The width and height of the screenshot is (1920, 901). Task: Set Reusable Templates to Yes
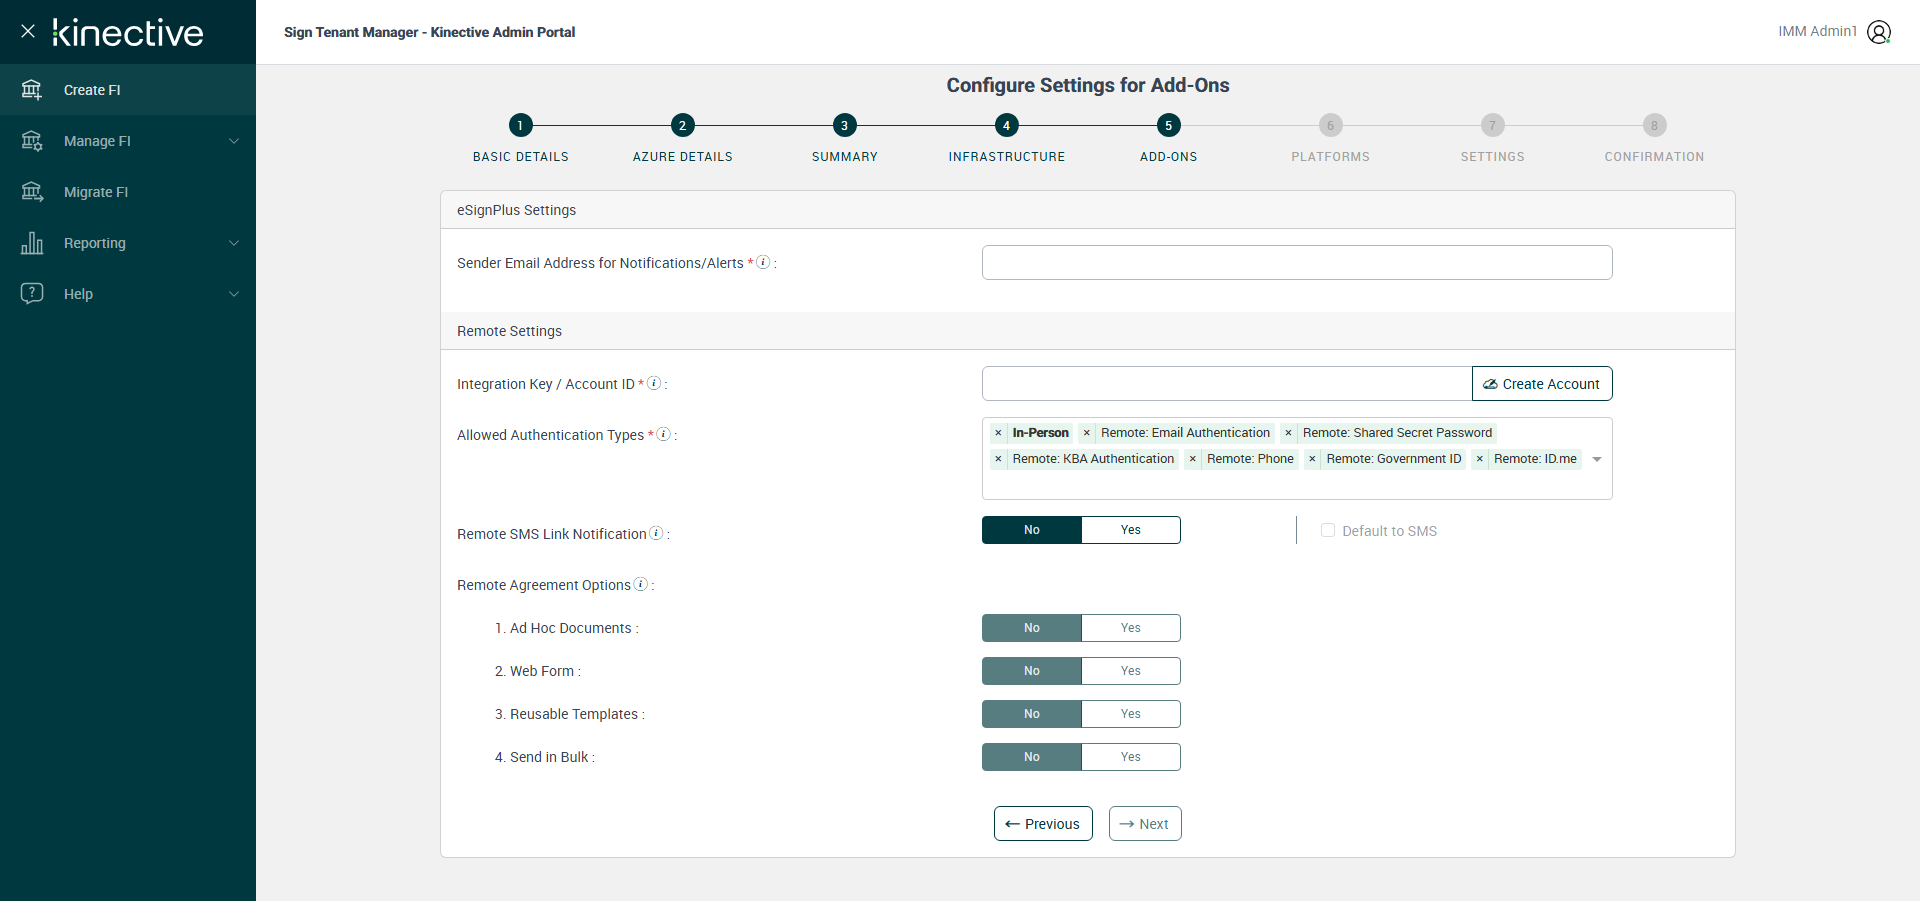point(1131,714)
